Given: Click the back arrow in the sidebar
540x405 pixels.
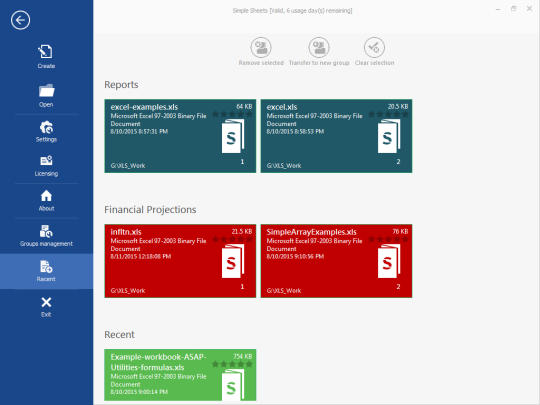Looking at the screenshot, I should coord(20,20).
